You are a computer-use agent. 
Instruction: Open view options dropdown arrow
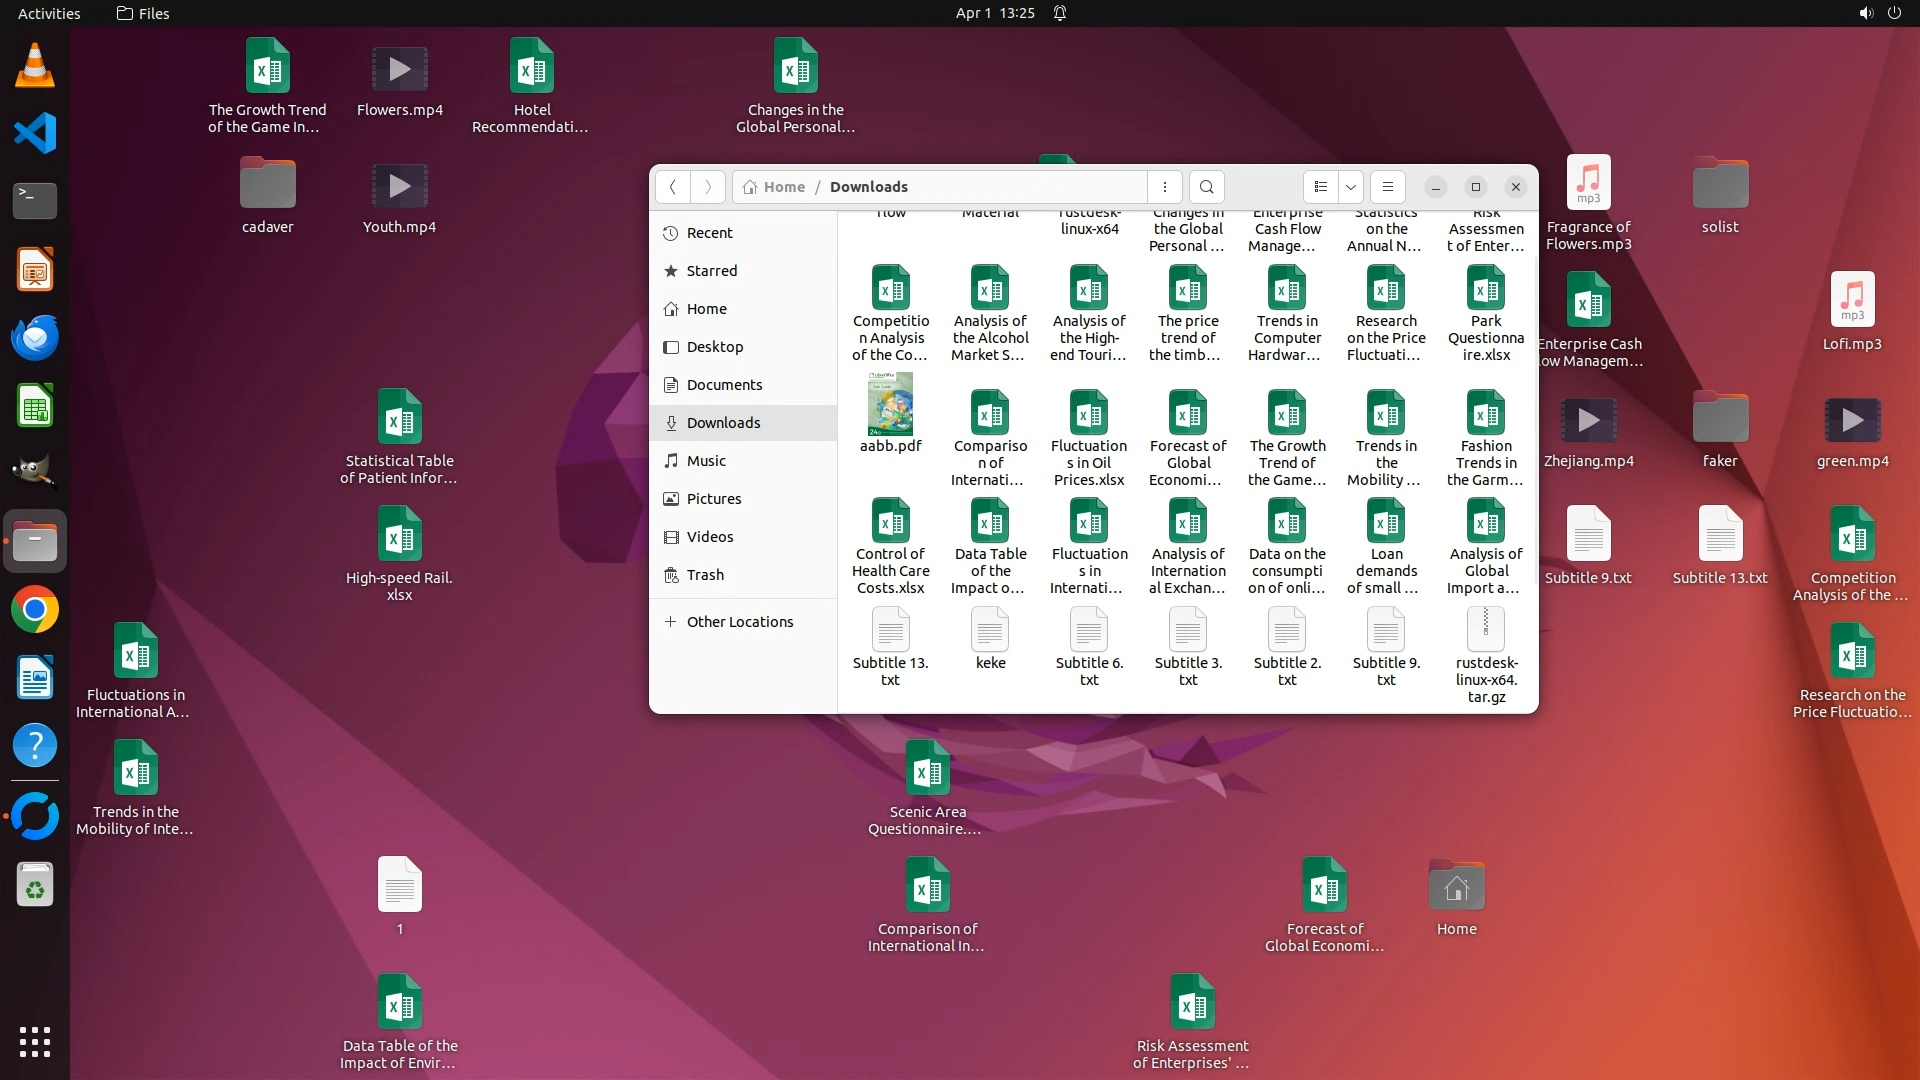(1351, 187)
